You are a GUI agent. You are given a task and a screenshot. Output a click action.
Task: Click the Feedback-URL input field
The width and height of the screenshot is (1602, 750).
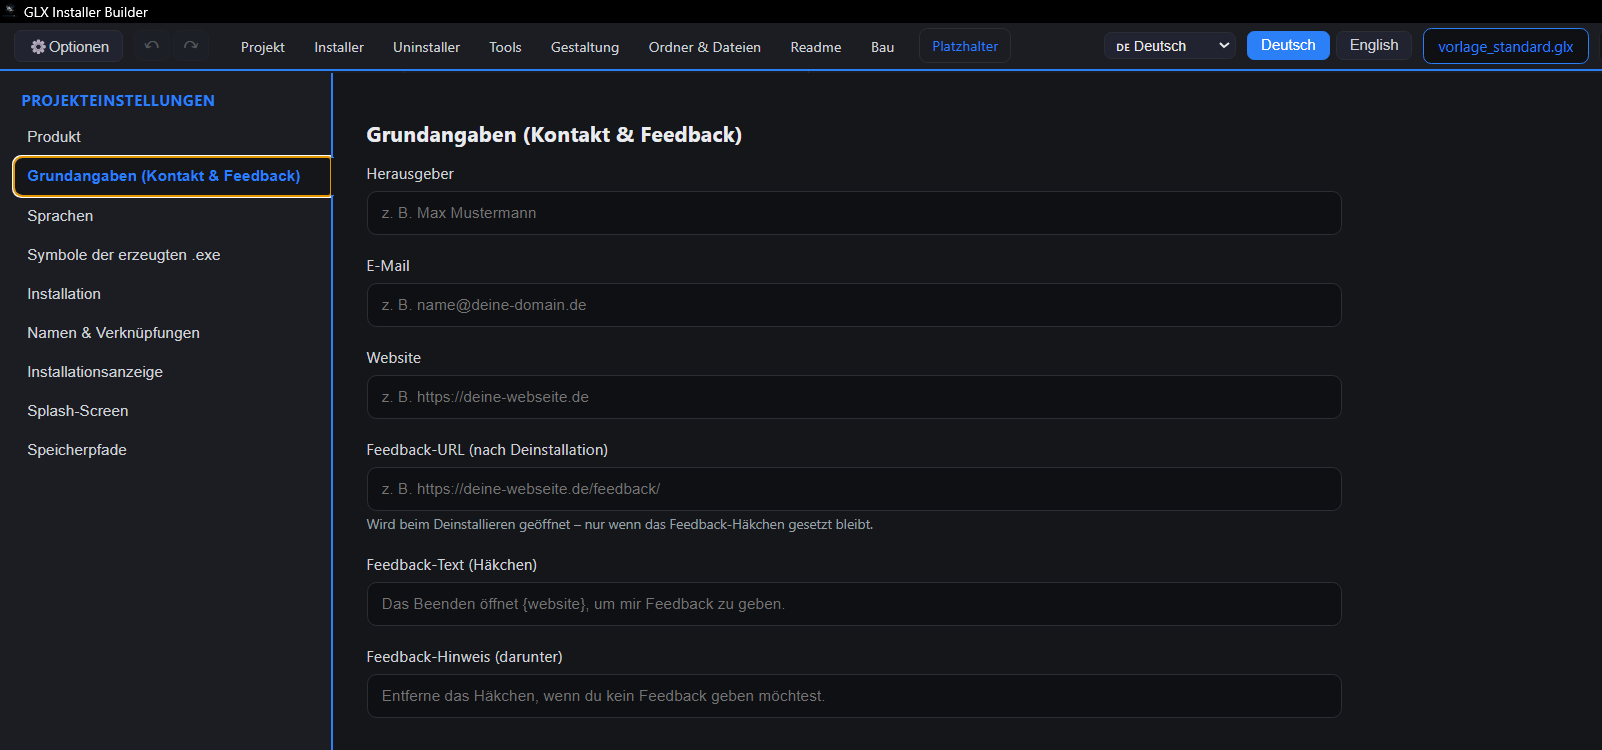pos(854,489)
